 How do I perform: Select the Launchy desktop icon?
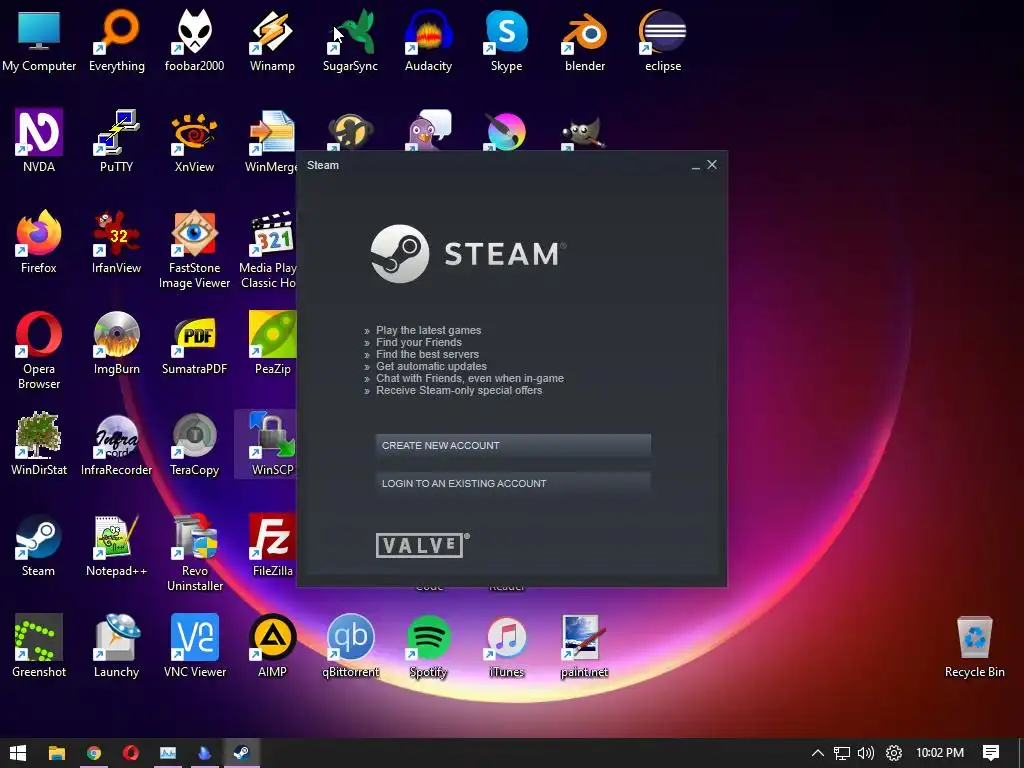(x=116, y=647)
